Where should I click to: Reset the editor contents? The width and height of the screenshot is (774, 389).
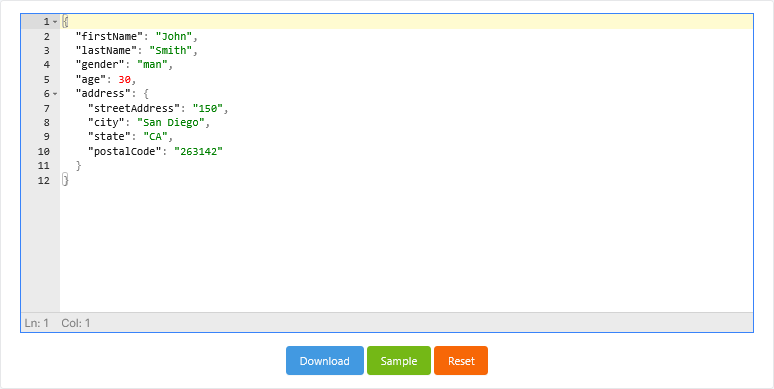coord(461,360)
